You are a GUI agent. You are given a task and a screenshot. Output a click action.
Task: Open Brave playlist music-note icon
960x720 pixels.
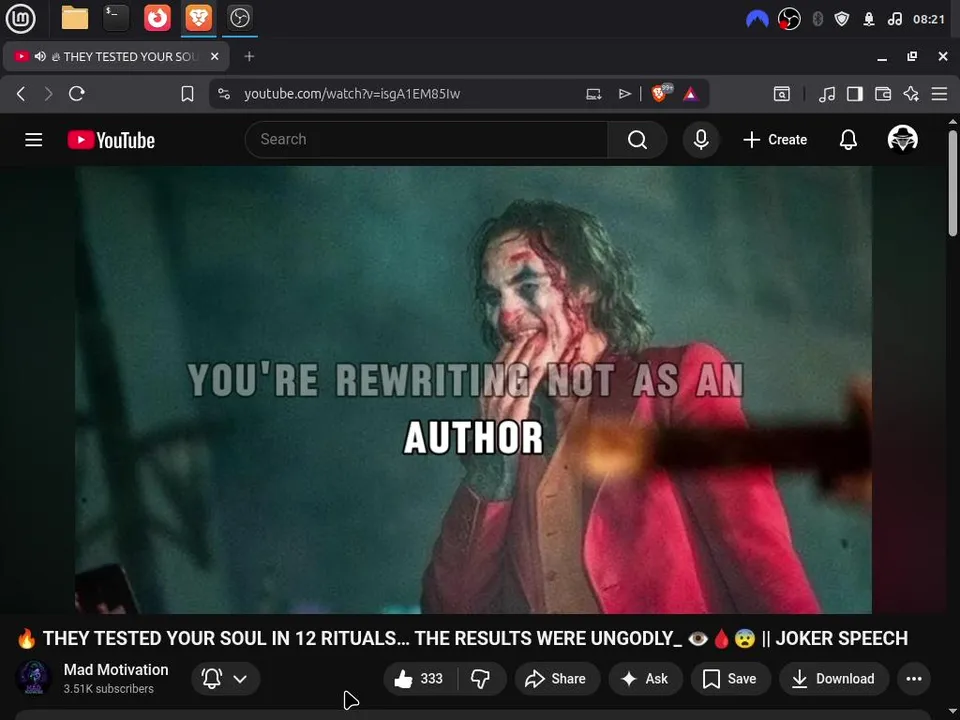coord(827,94)
